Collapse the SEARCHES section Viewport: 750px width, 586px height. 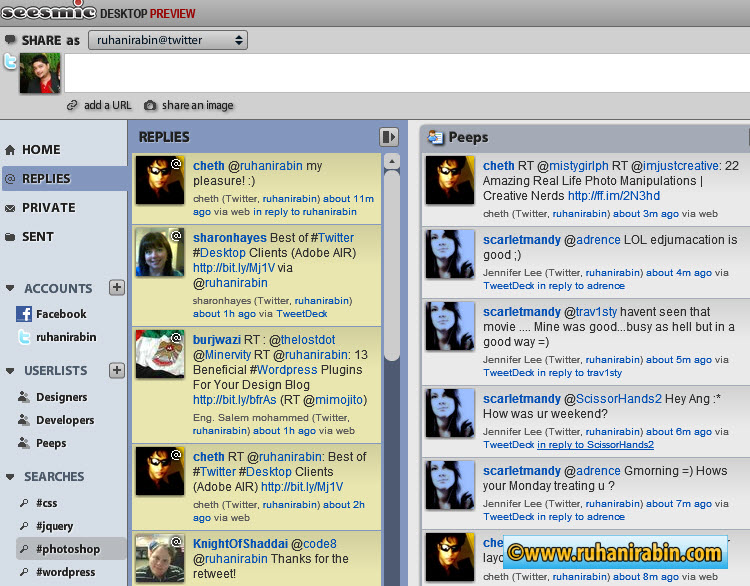point(10,477)
